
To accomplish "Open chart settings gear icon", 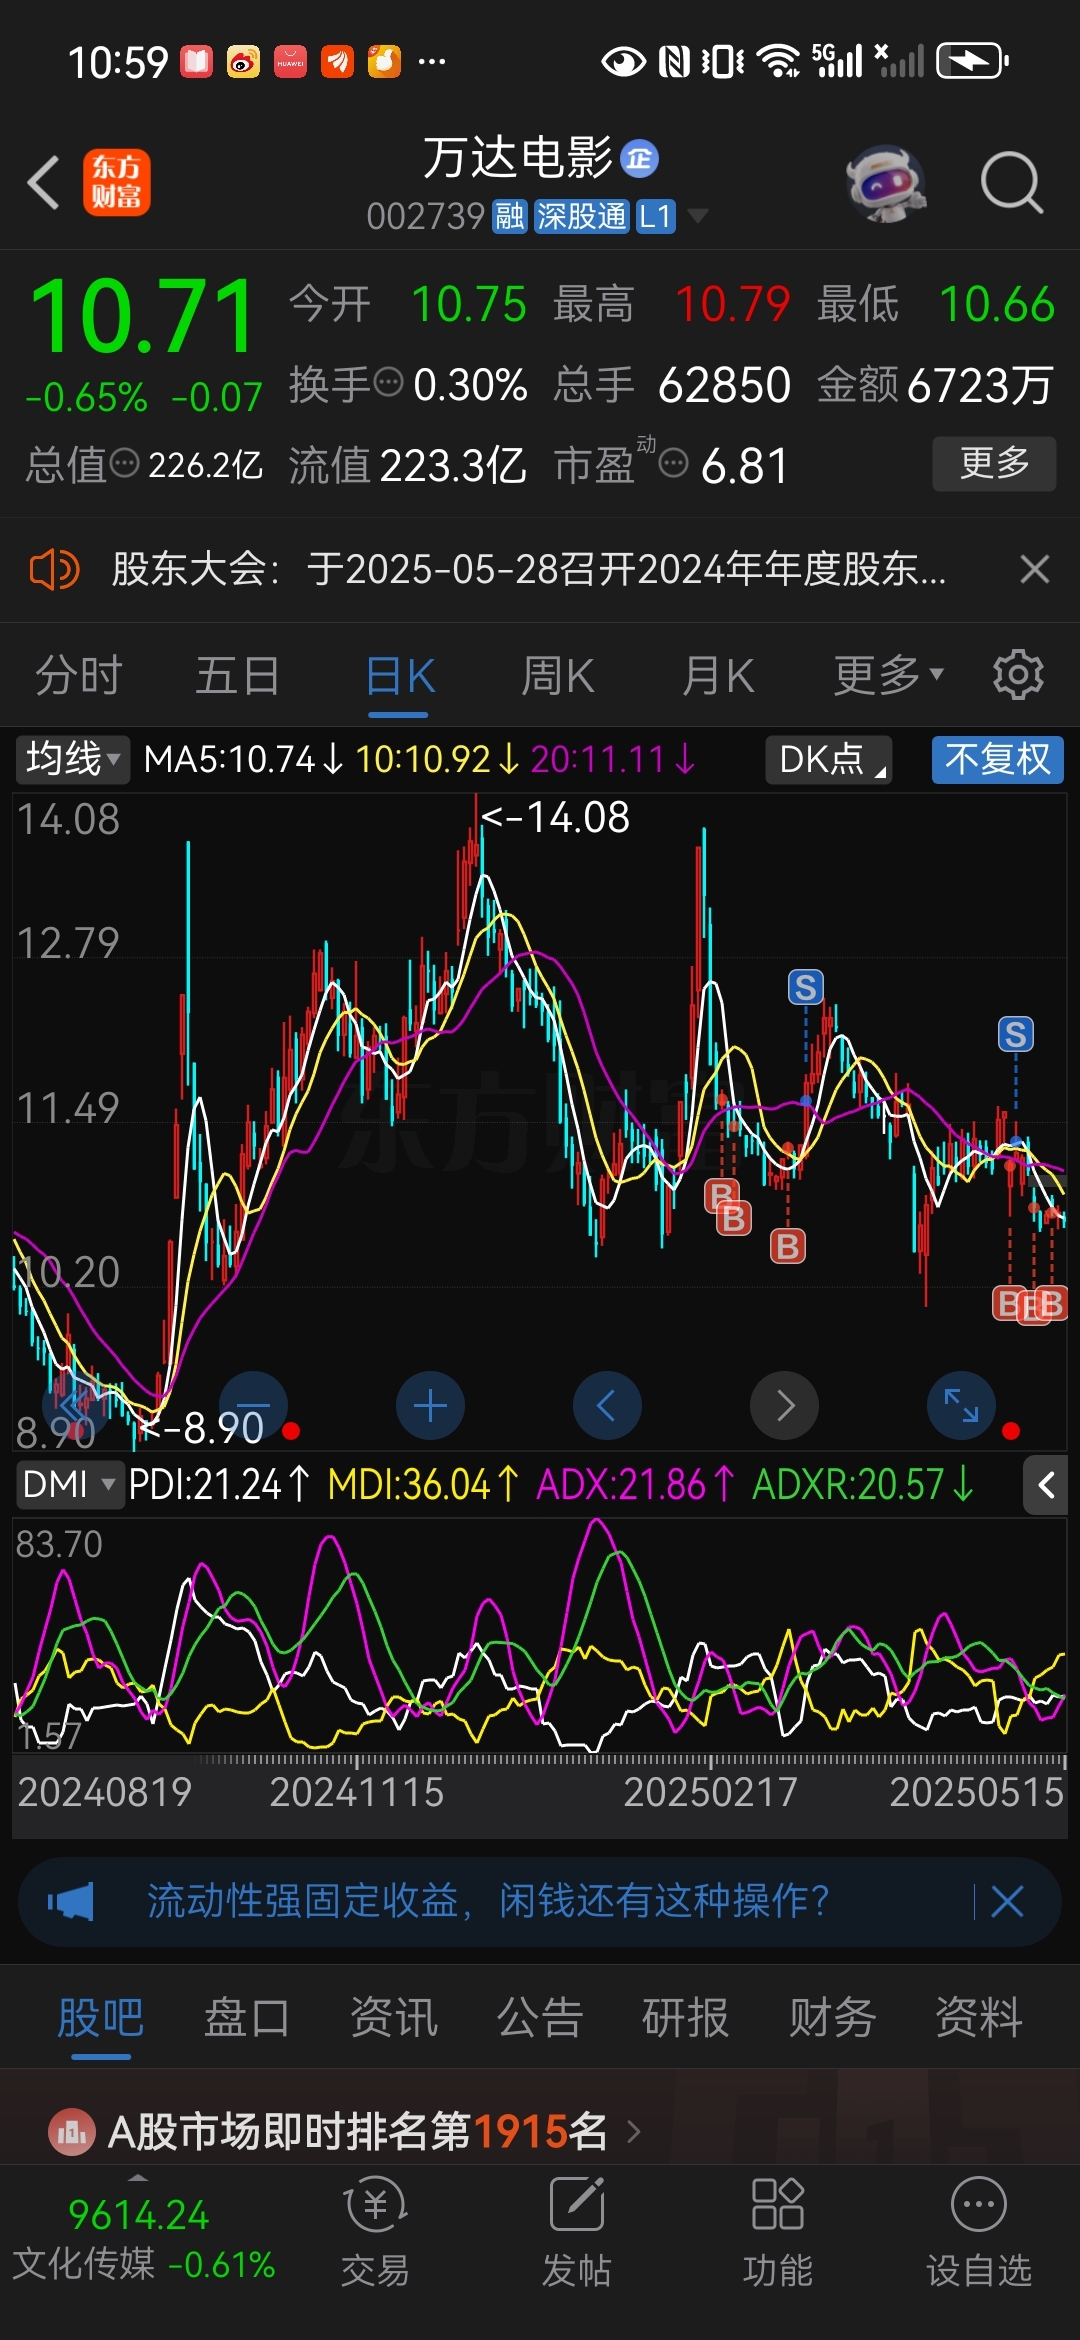I will pyautogui.click(x=1018, y=675).
